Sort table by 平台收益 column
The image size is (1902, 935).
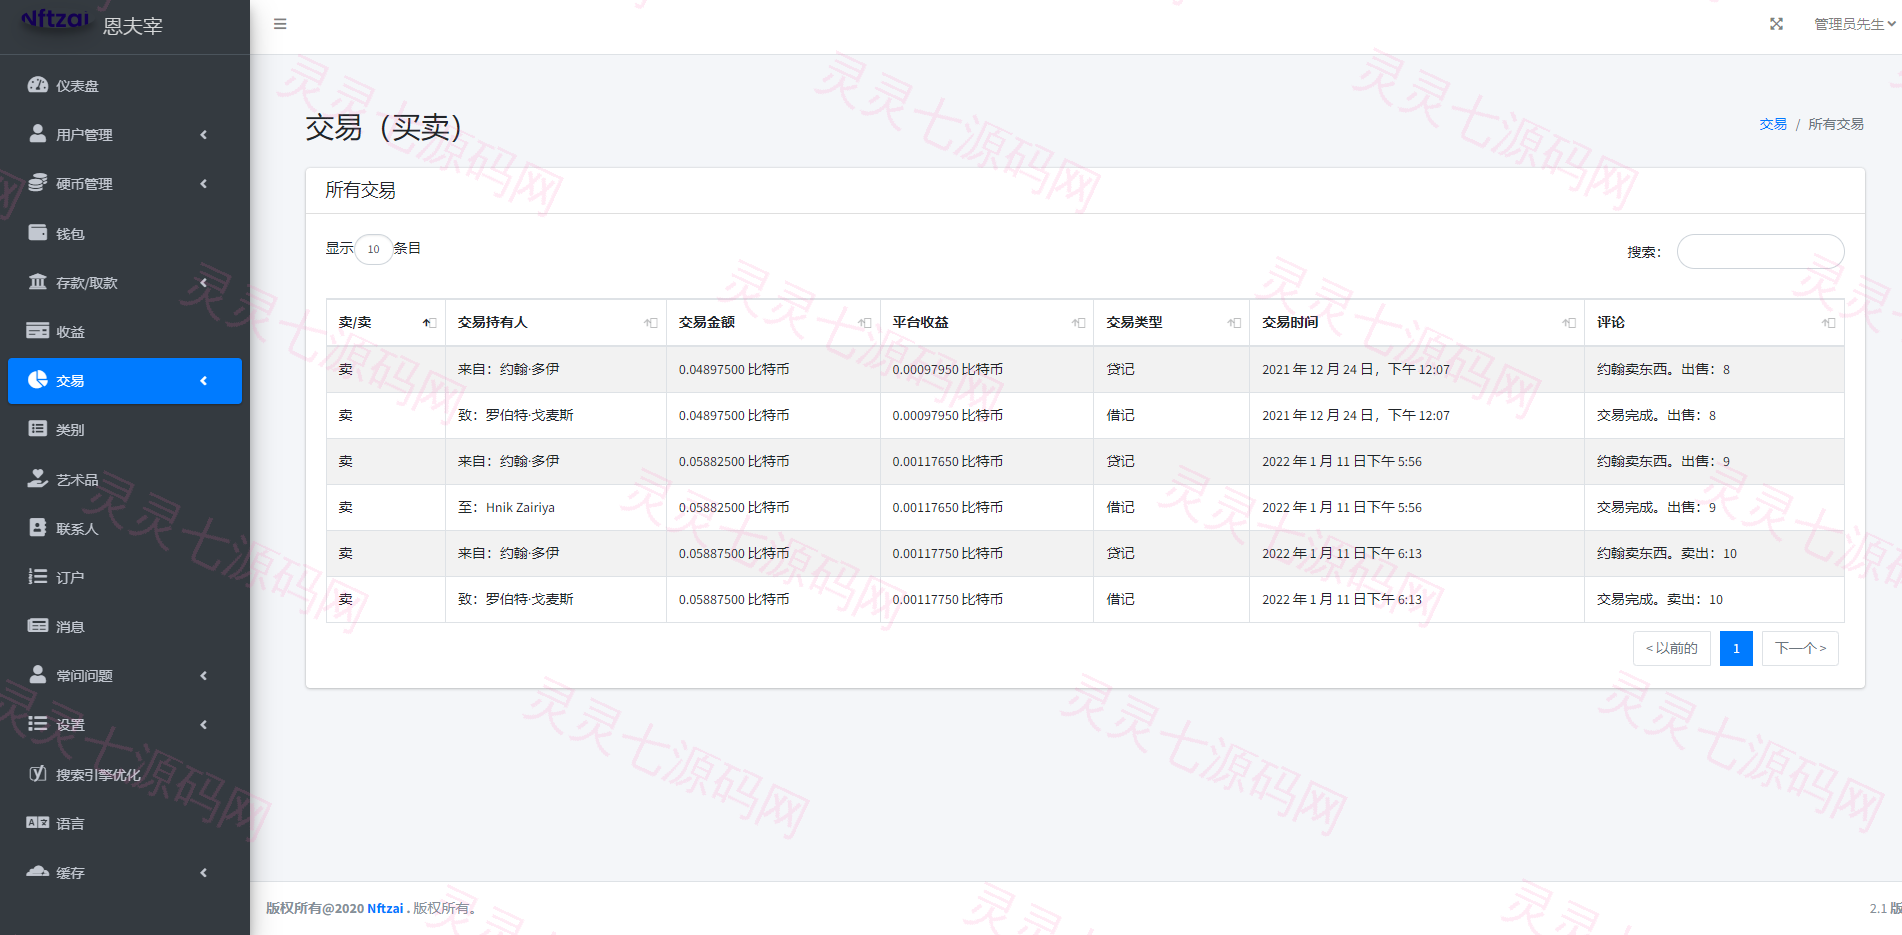[987, 322]
